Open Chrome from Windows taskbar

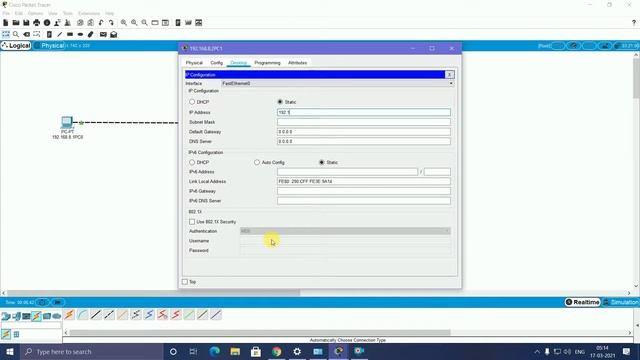click(277, 351)
